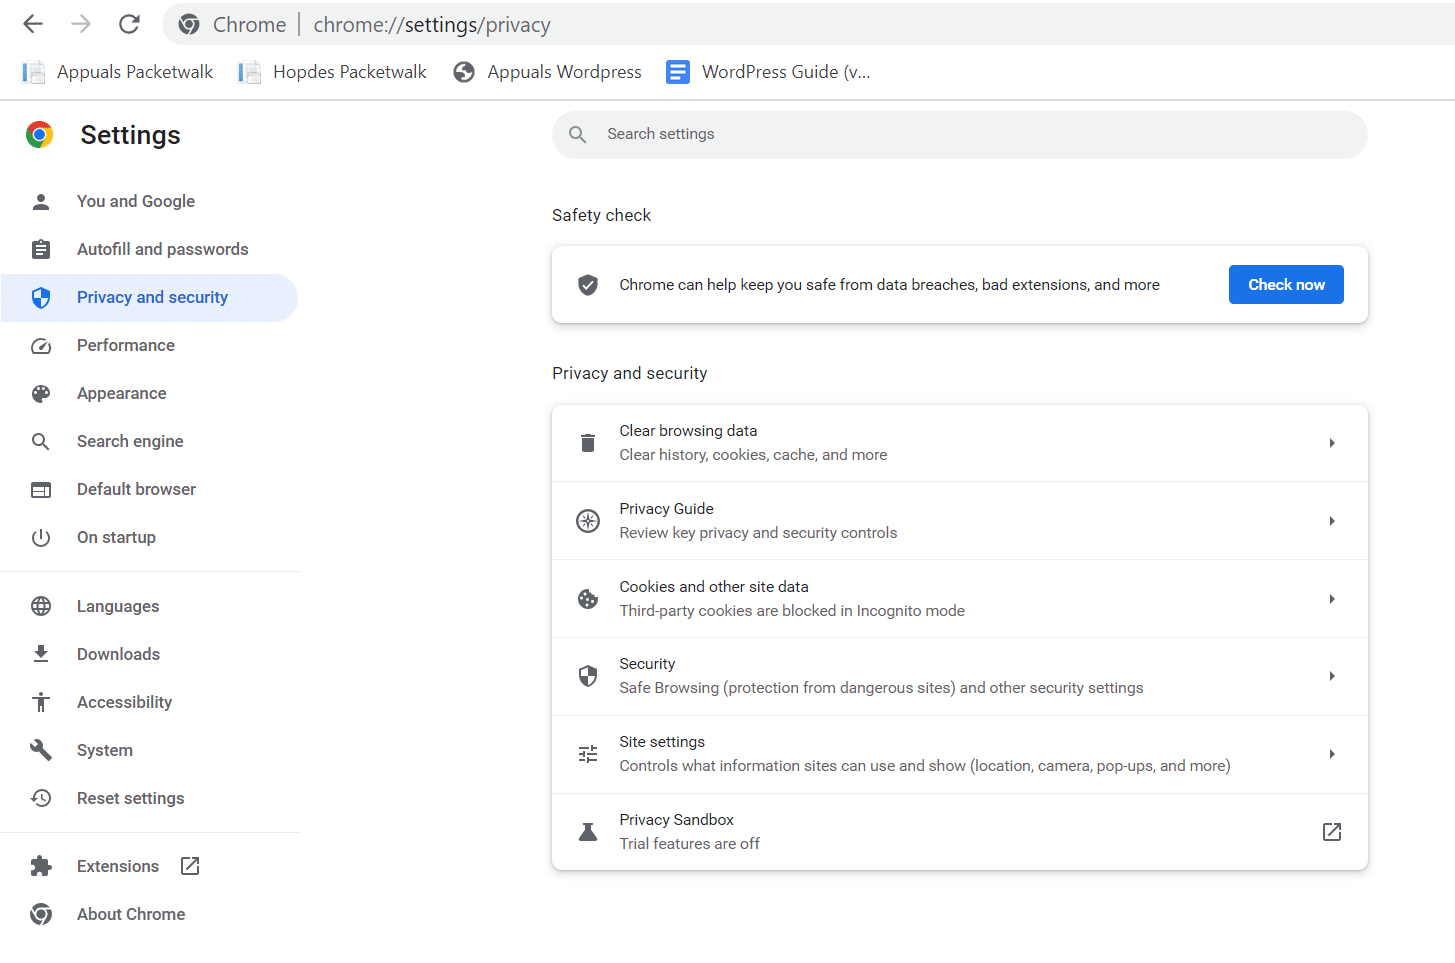Expand the Security row arrow

pos(1332,676)
